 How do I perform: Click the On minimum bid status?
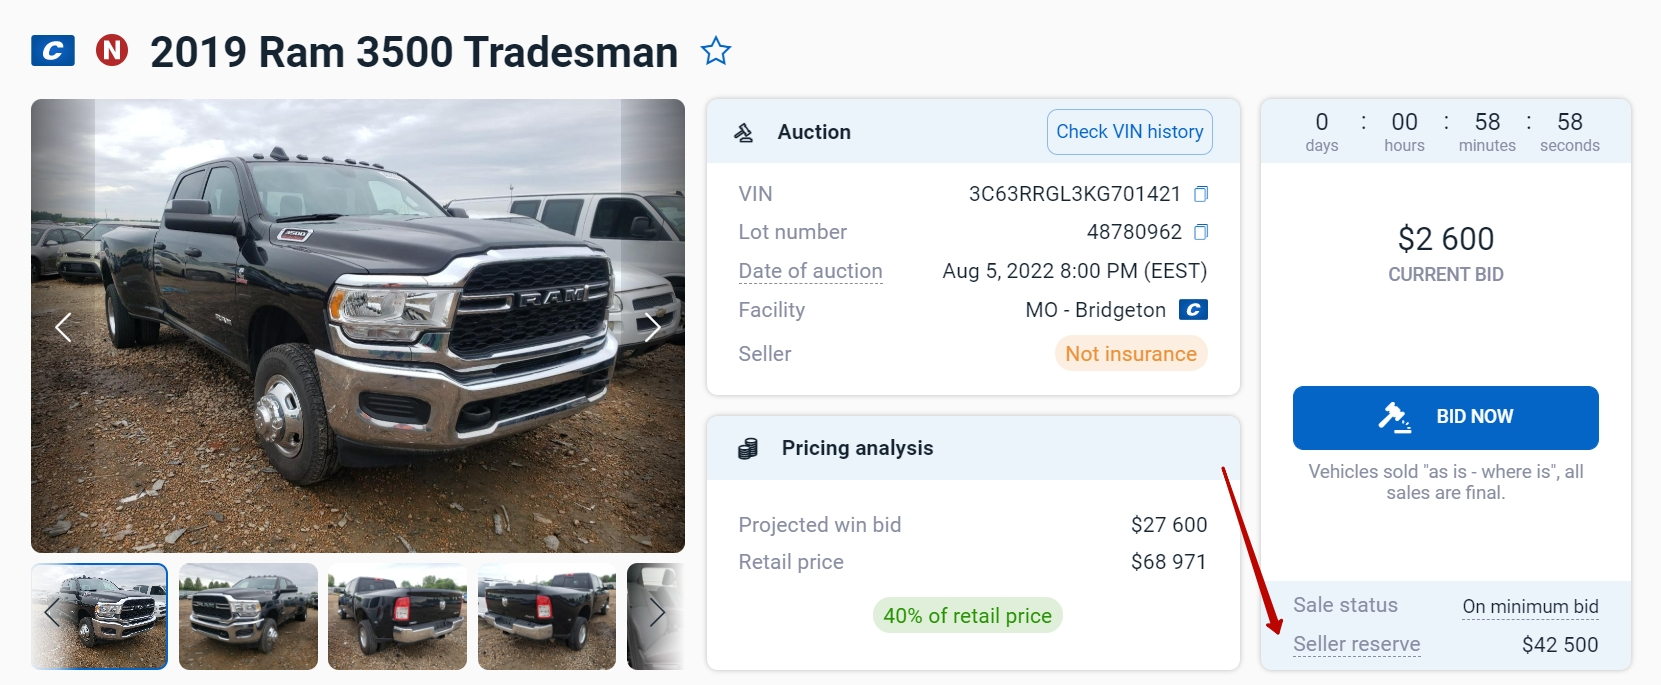[x=1530, y=606]
